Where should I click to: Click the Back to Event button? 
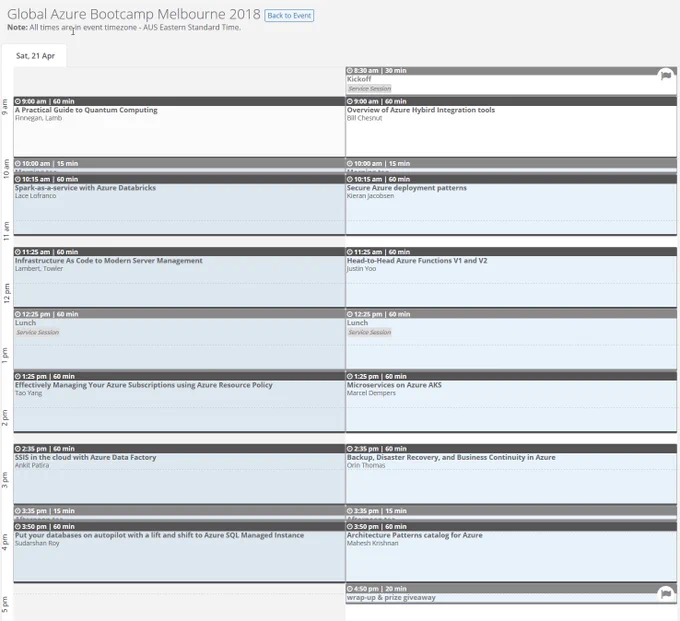coord(289,16)
